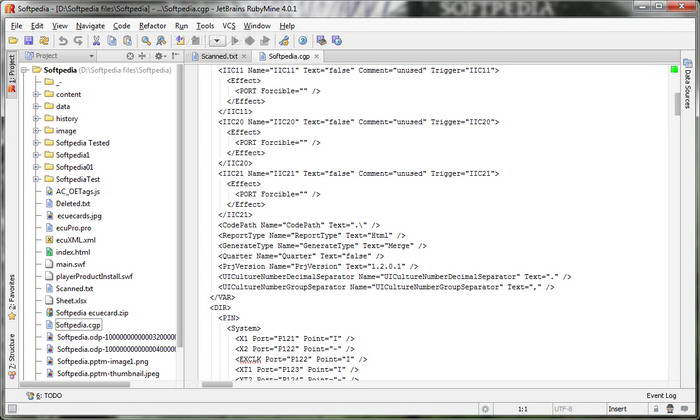Image resolution: width=700 pixels, height=420 pixels.
Task: Toggle the 1: Project side tool window
Action: pyautogui.click(x=12, y=73)
